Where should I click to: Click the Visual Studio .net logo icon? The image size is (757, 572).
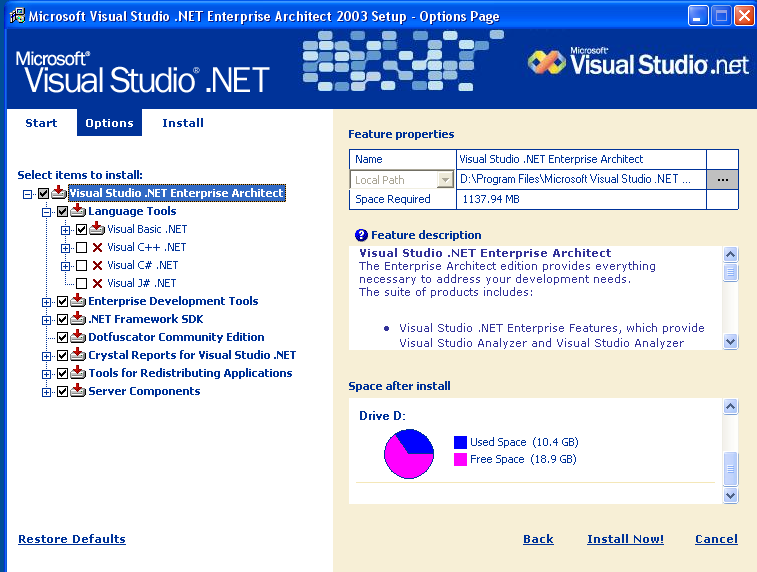(x=547, y=62)
